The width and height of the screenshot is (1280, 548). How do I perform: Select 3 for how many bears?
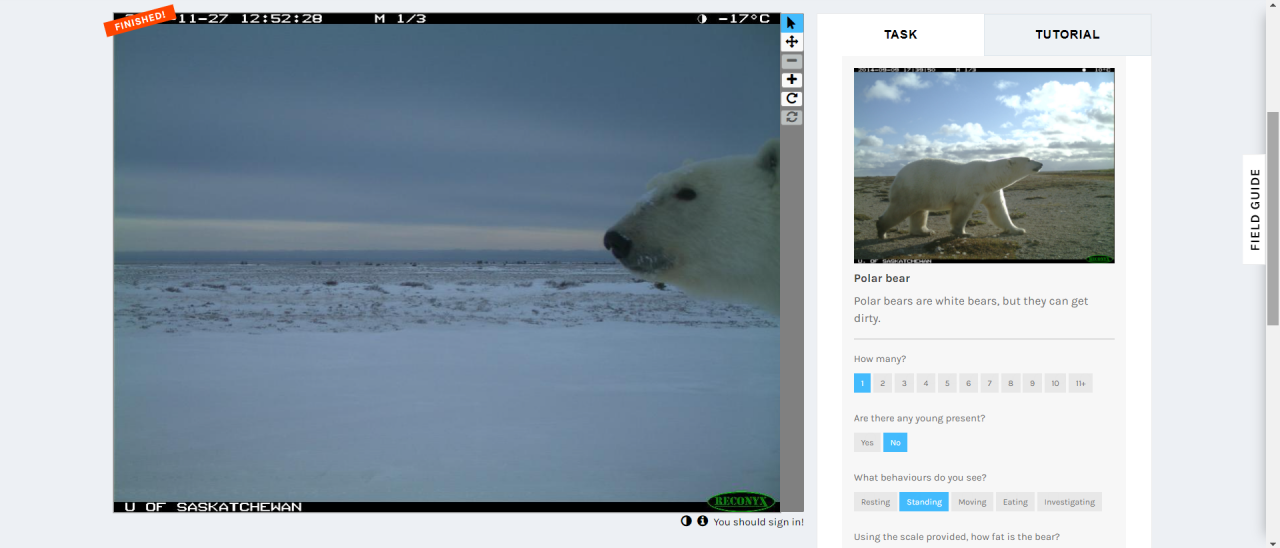click(904, 383)
